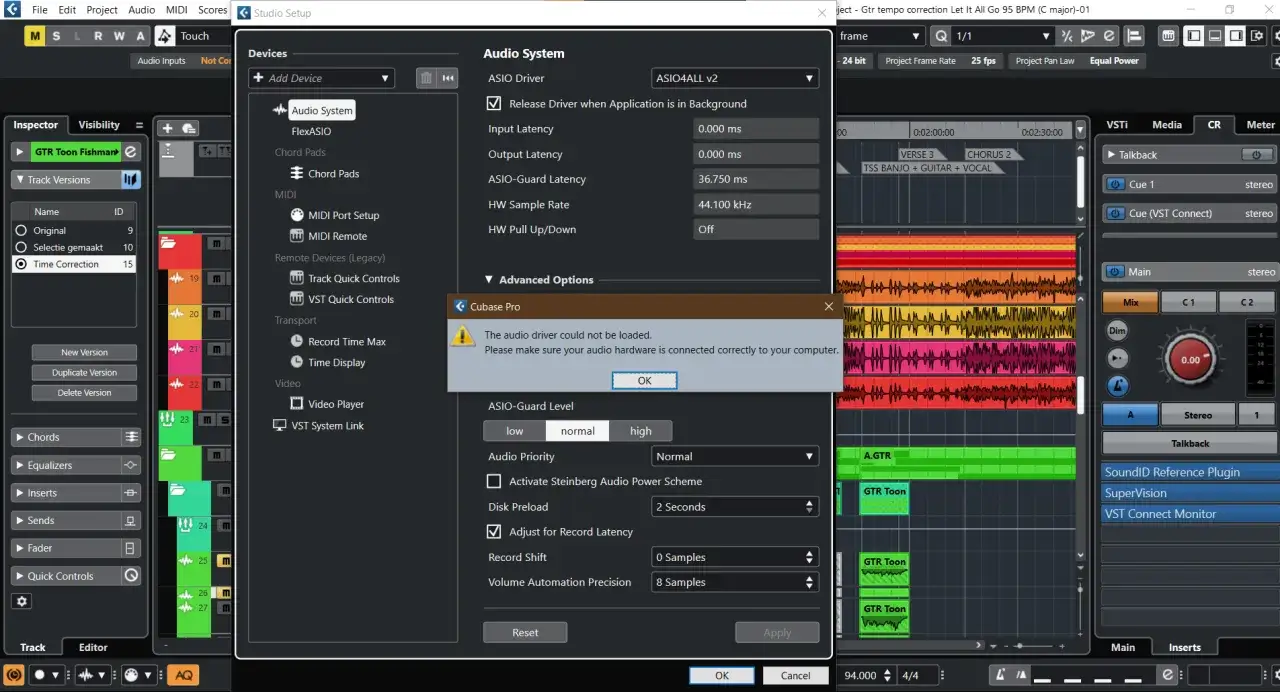1280x692 pixels.
Task: Toggle Release Driver when in Background checkbox
Action: pyautogui.click(x=493, y=103)
